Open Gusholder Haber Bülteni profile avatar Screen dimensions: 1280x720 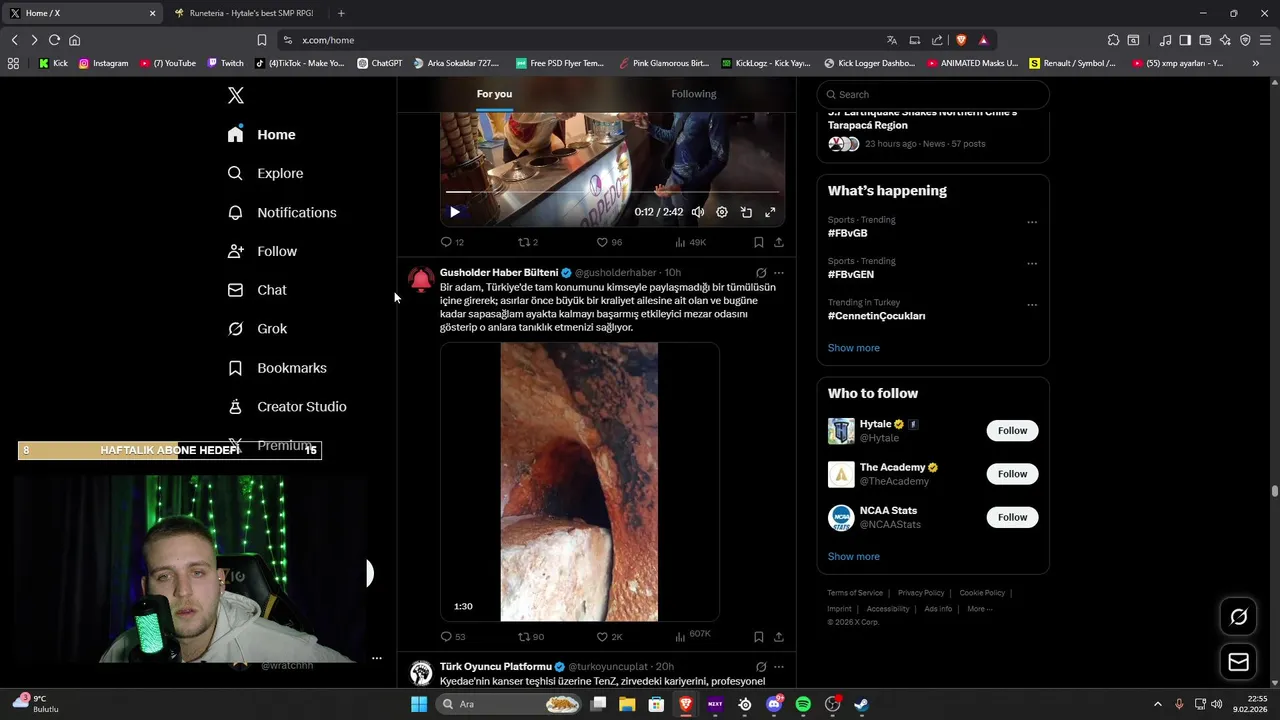pyautogui.click(x=421, y=281)
